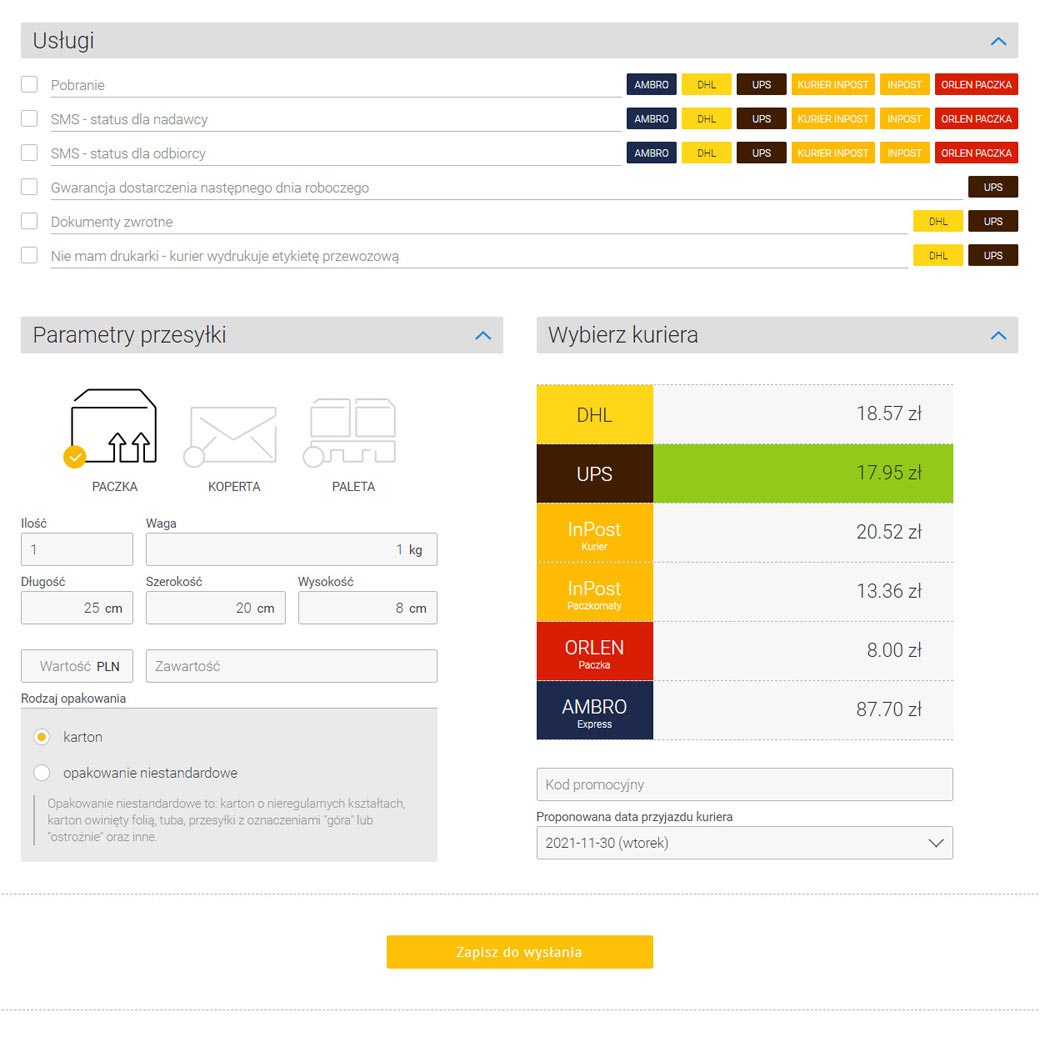
Task: Choose the DHL courier at 18.57 zł
Action: [x=744, y=414]
